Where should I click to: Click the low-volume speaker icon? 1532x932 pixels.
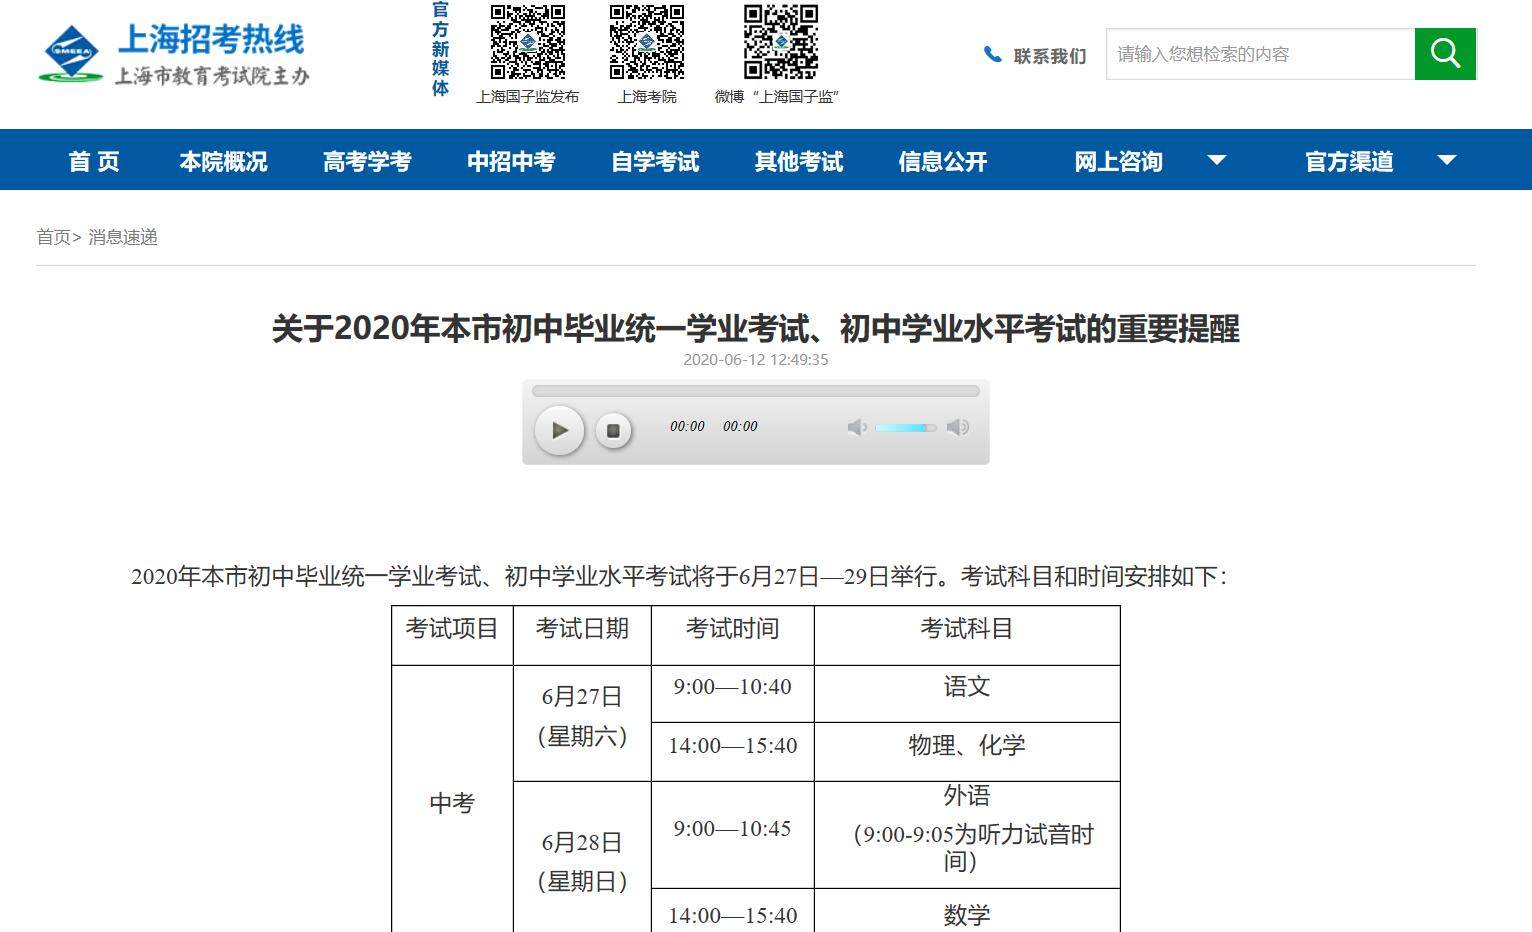(x=857, y=428)
